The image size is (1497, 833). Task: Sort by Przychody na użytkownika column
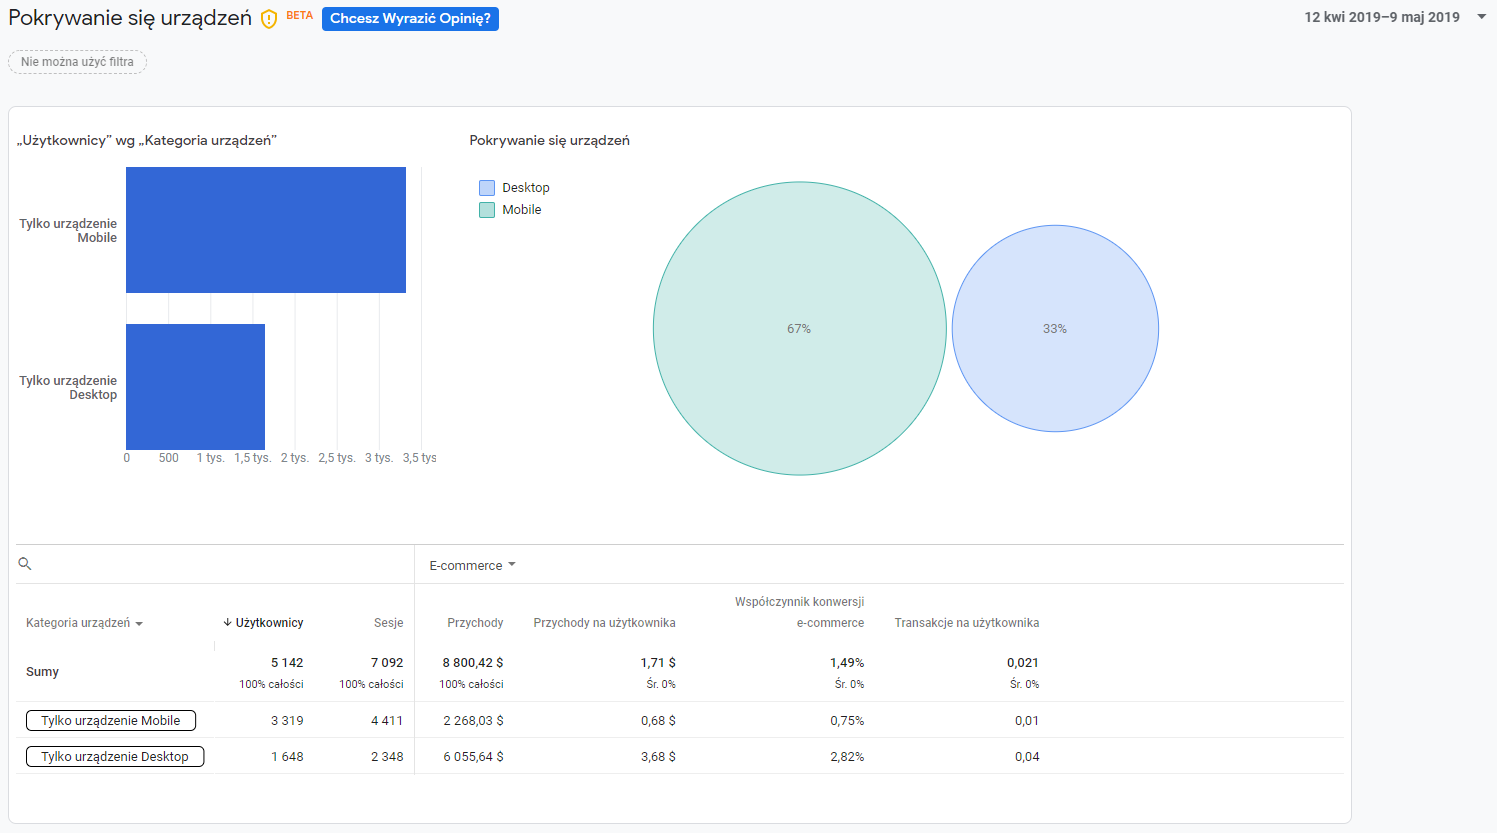604,623
